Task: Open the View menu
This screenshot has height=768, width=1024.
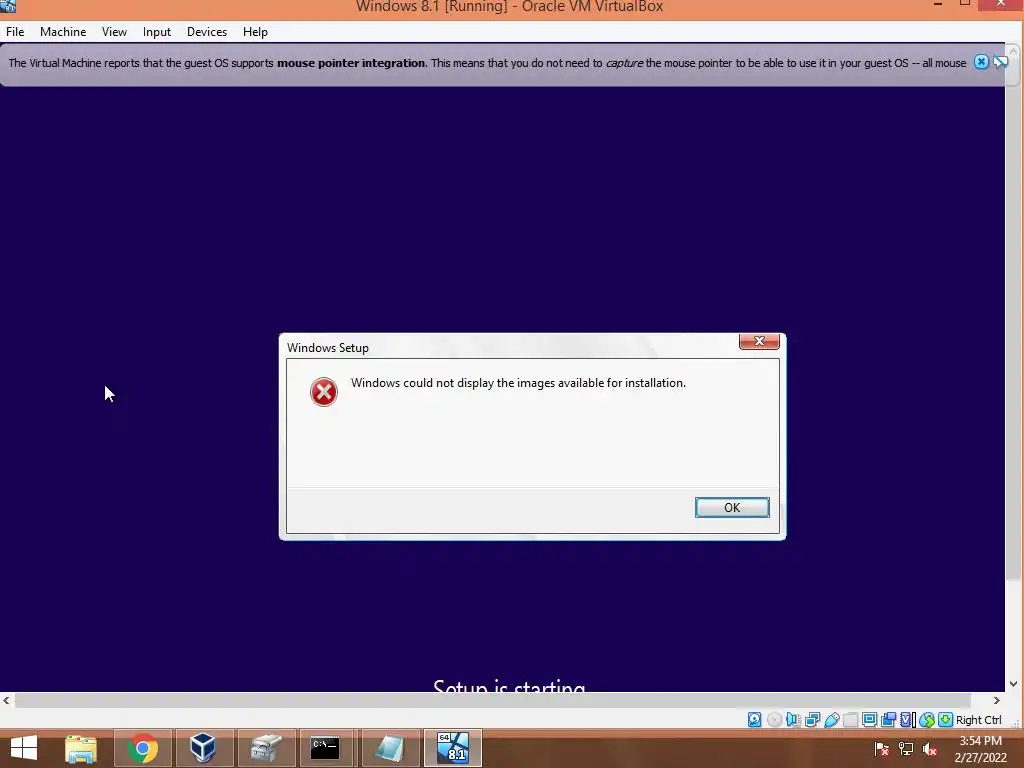Action: coord(114,31)
